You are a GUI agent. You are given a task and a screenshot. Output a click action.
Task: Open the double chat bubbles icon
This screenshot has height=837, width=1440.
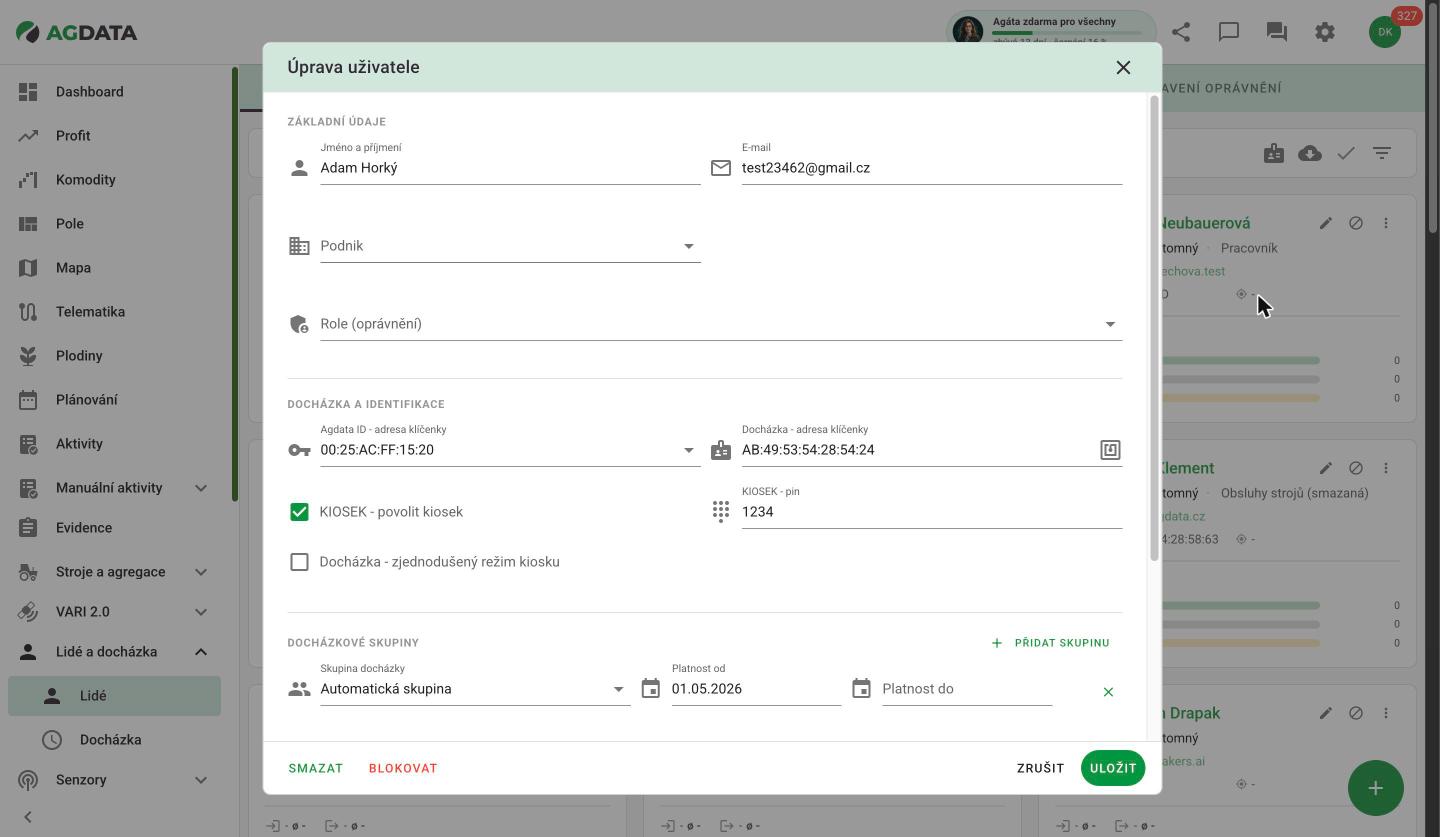pyautogui.click(x=1277, y=32)
